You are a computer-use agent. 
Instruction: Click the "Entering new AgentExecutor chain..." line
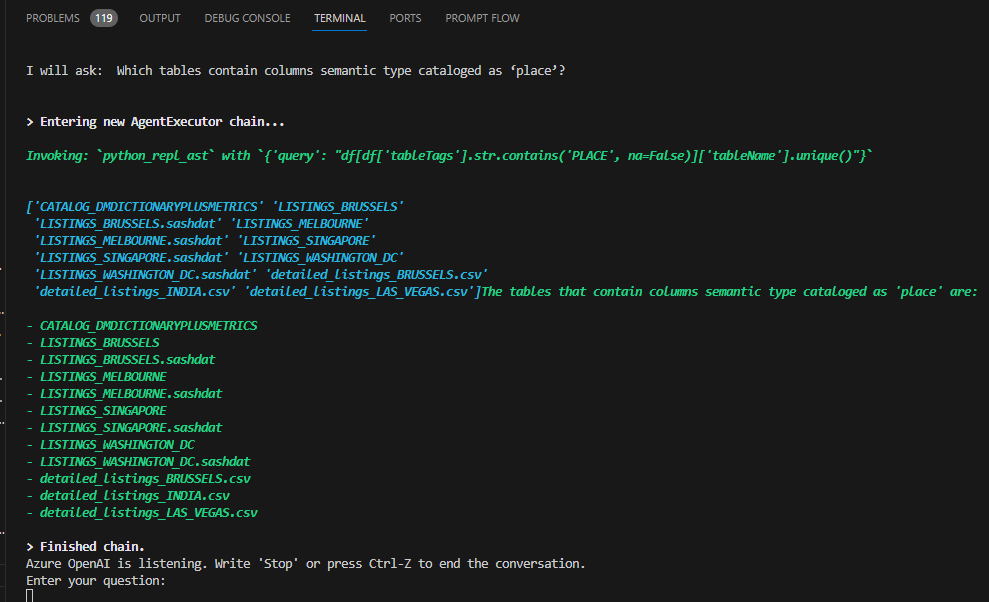(x=162, y=122)
